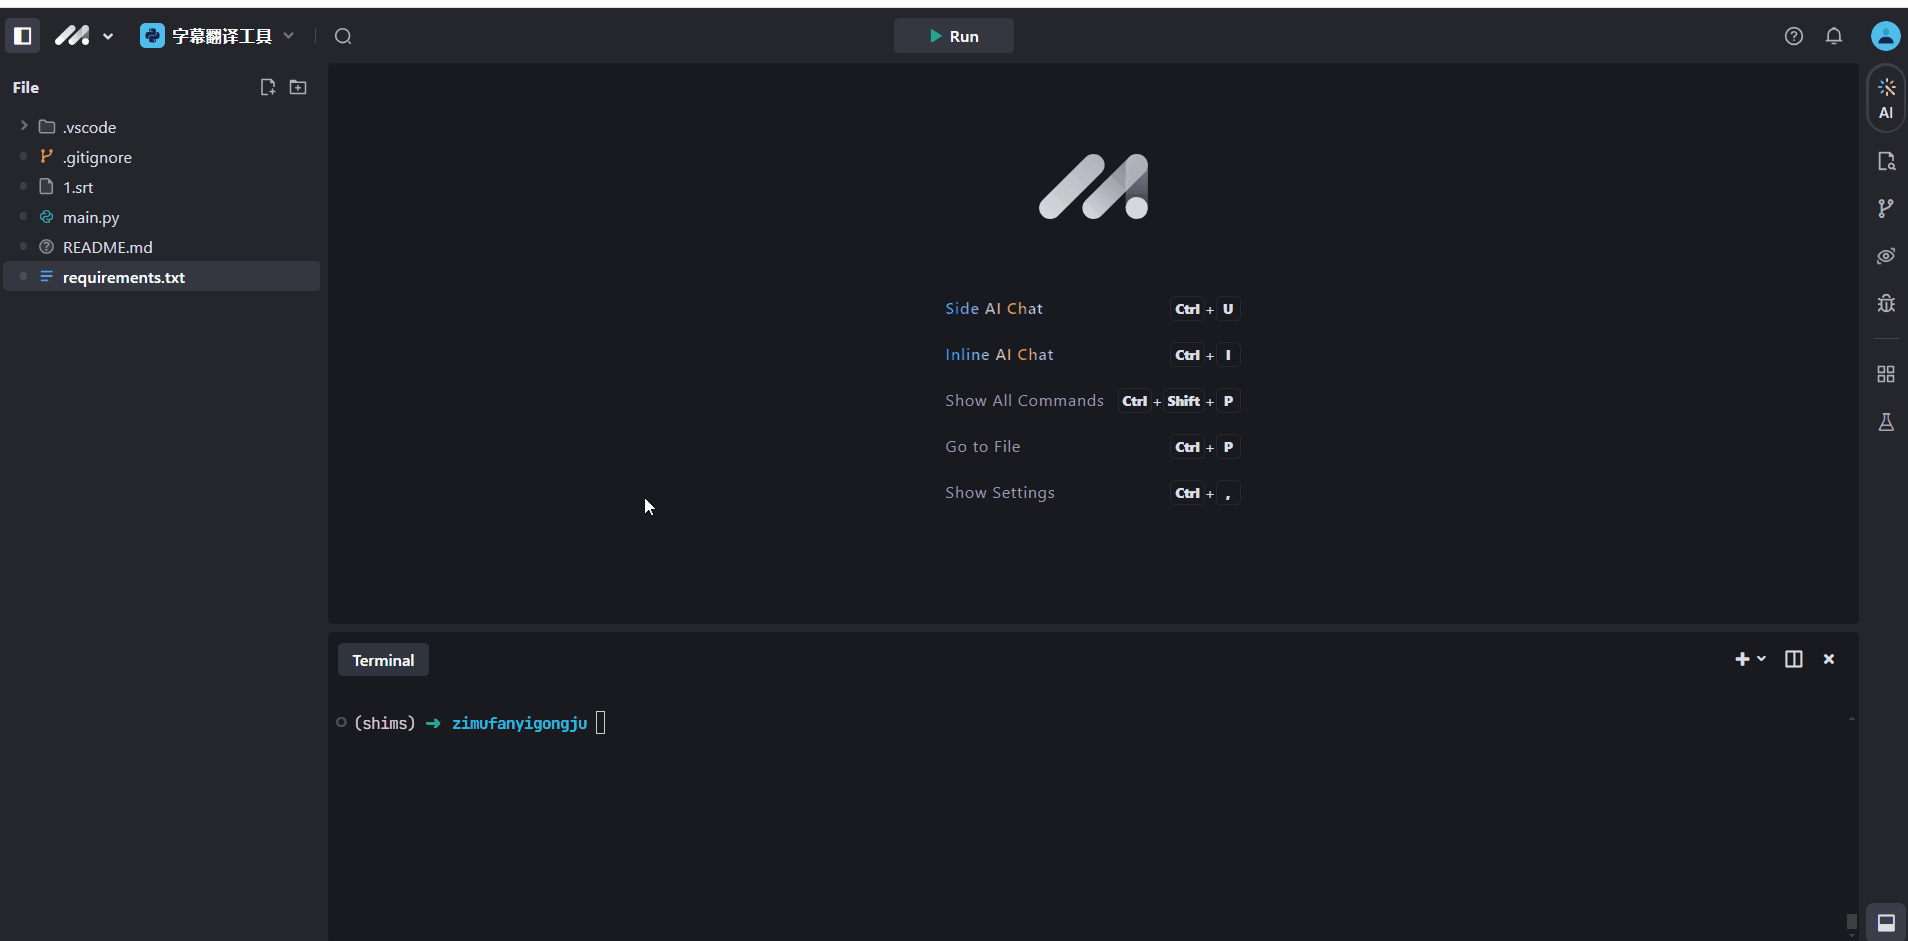This screenshot has width=1908, height=941.
Task: Close the terminal panel
Action: (1829, 659)
